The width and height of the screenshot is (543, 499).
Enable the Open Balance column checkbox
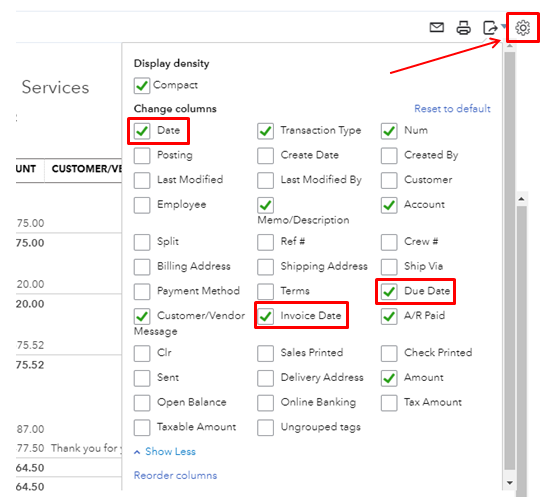click(142, 403)
